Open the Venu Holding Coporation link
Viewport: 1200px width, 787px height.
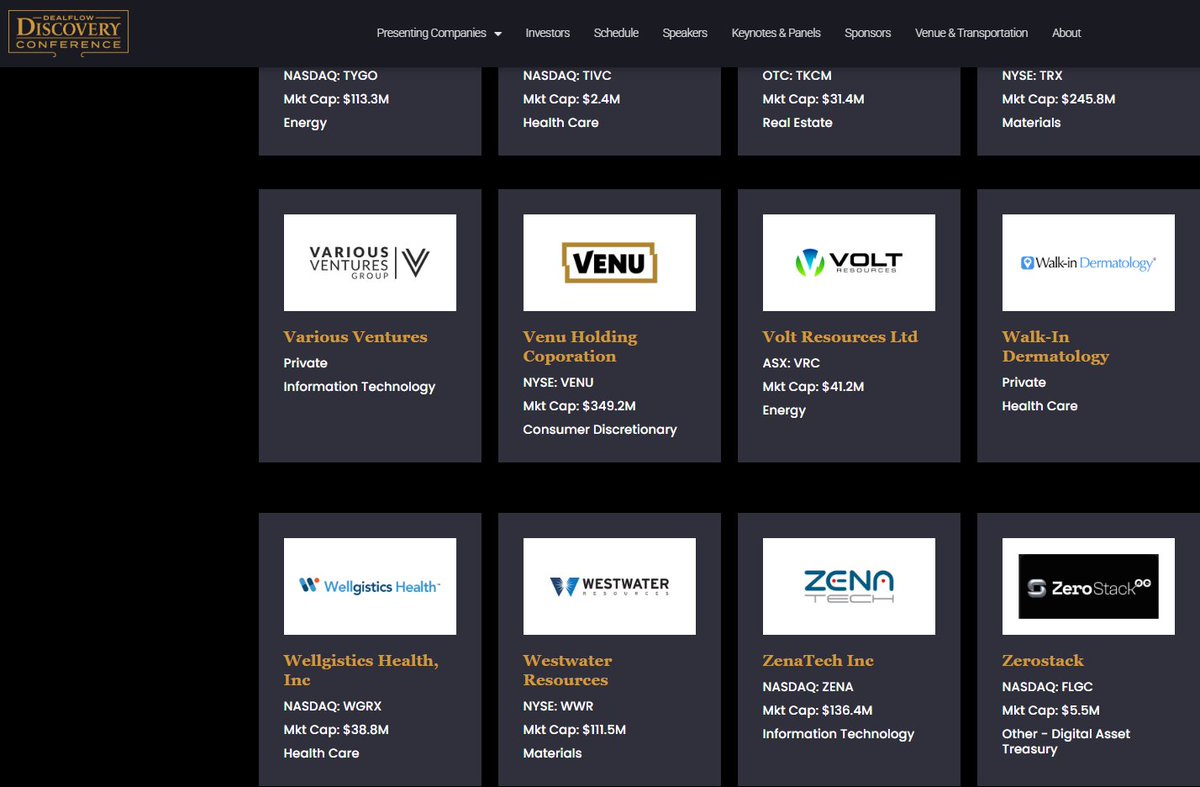point(580,346)
